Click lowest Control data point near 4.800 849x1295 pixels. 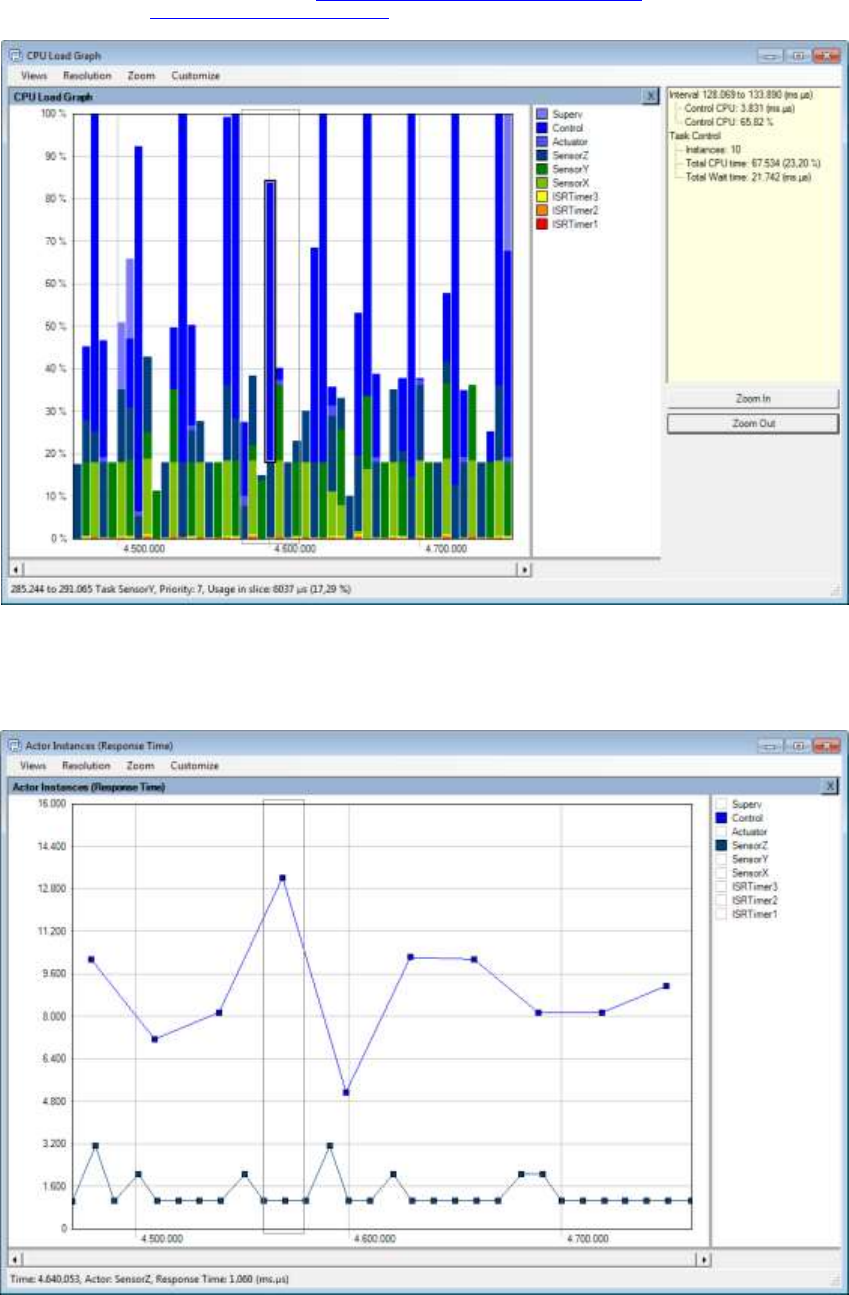click(x=345, y=1092)
